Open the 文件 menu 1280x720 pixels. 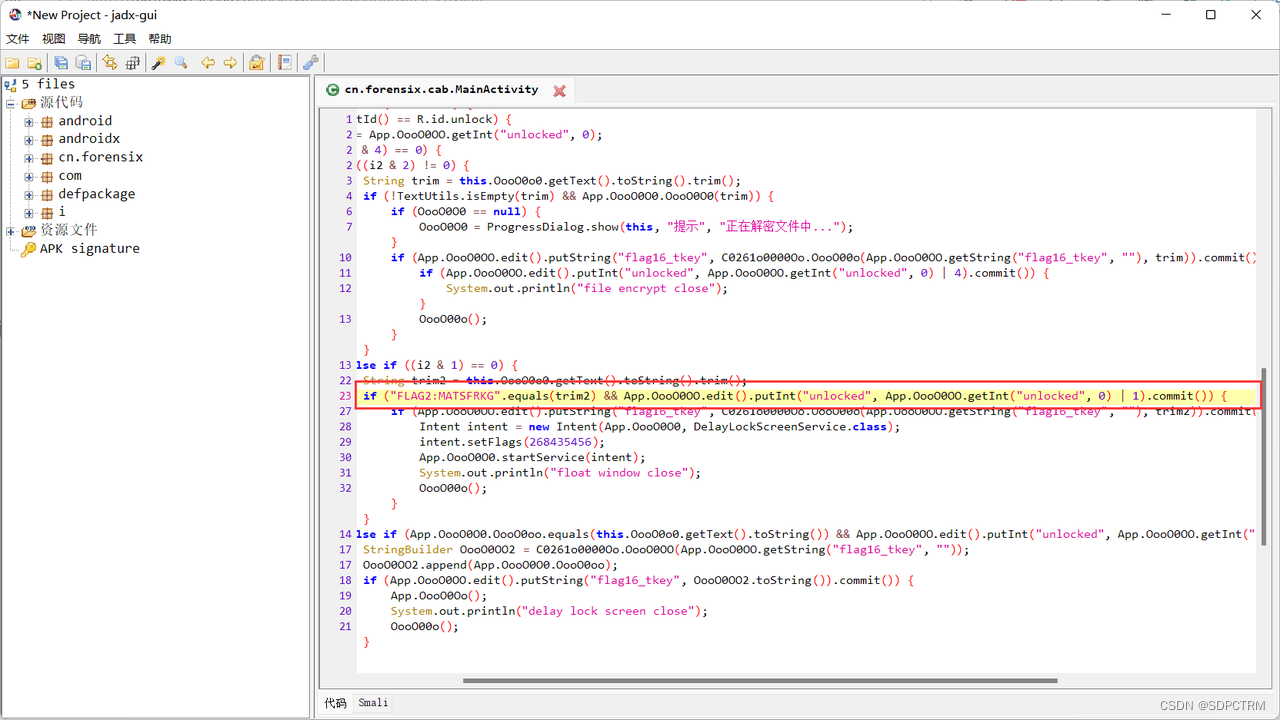[18, 39]
